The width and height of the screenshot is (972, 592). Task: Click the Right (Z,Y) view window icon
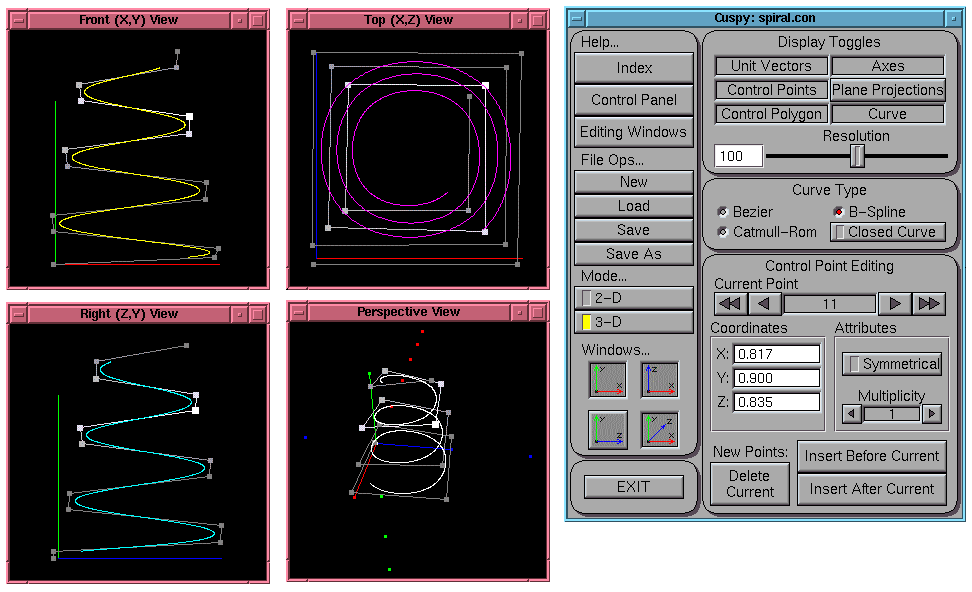pos(608,430)
